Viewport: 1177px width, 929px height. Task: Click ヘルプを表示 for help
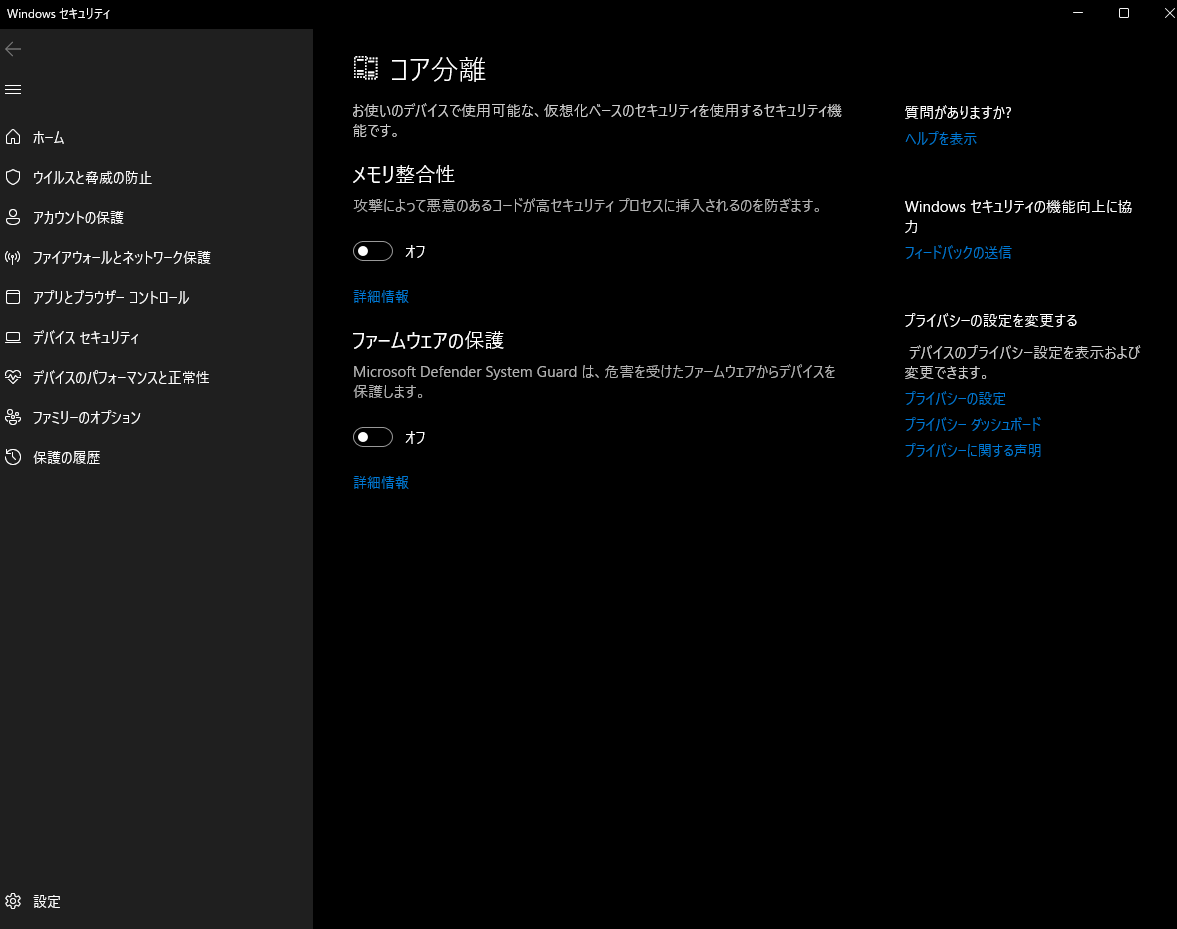pos(940,138)
